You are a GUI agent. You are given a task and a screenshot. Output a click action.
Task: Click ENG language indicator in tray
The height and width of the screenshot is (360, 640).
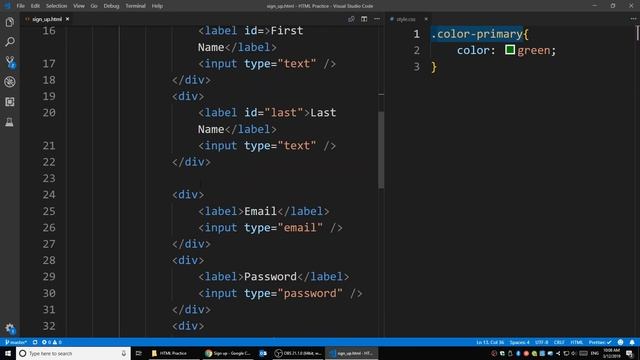(x=595, y=353)
